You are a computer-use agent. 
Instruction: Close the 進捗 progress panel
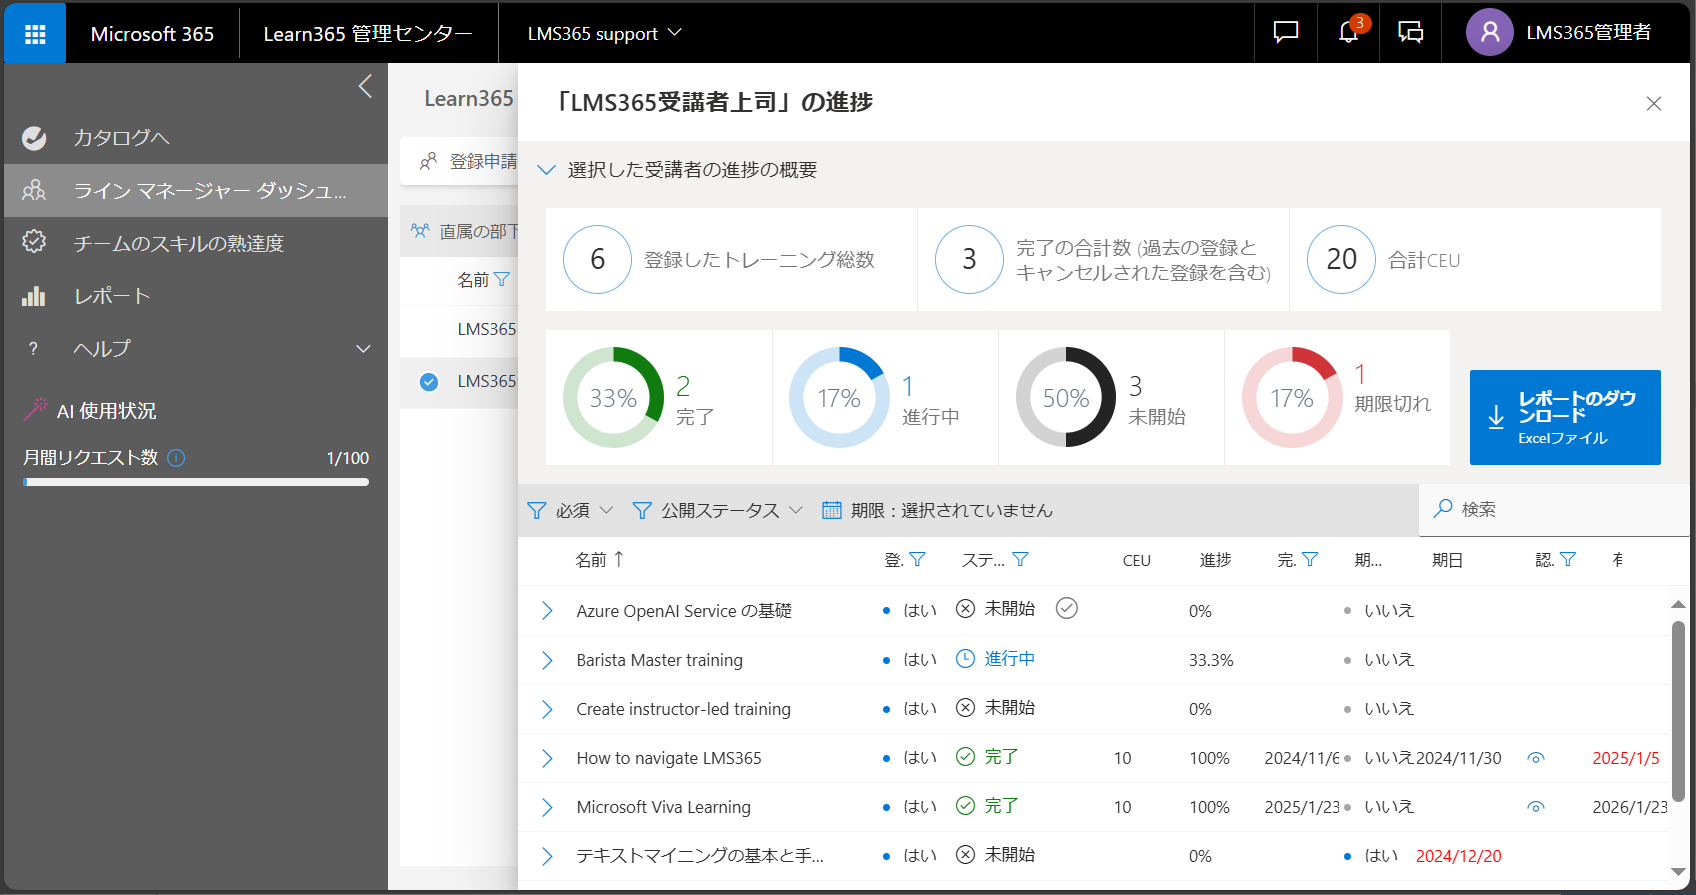click(x=1653, y=103)
